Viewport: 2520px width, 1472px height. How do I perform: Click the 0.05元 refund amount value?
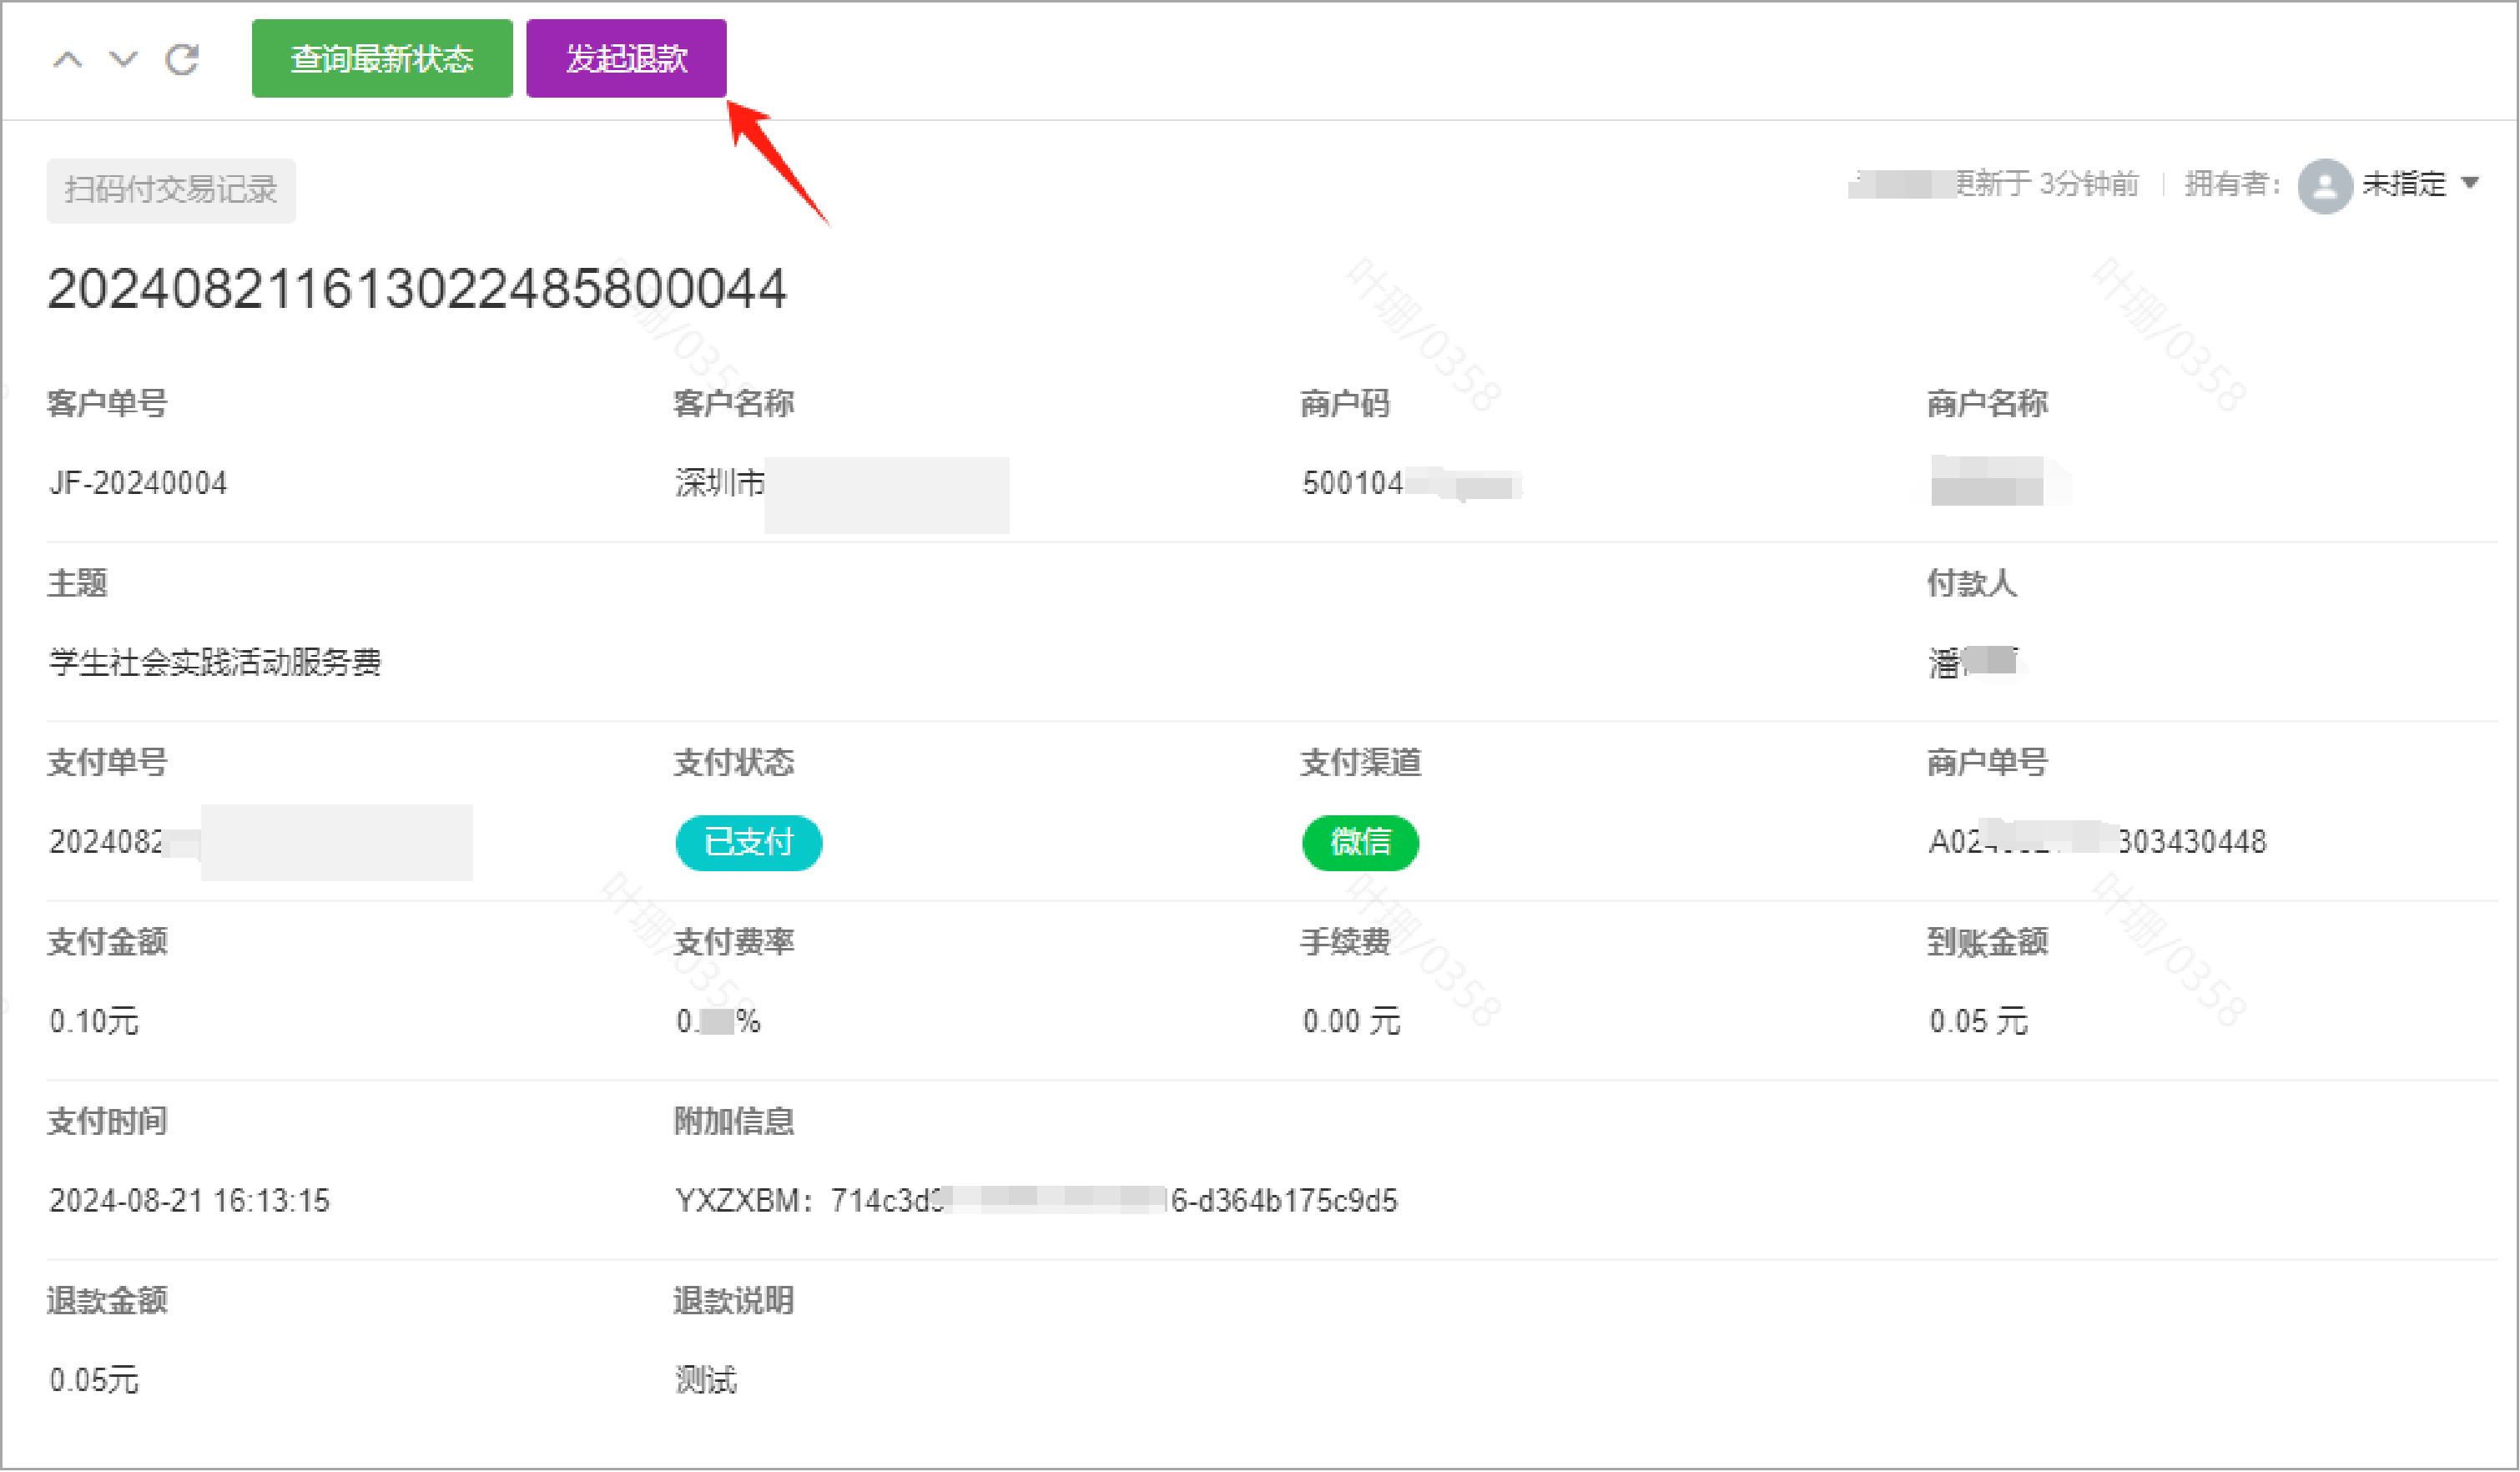coord(94,1380)
